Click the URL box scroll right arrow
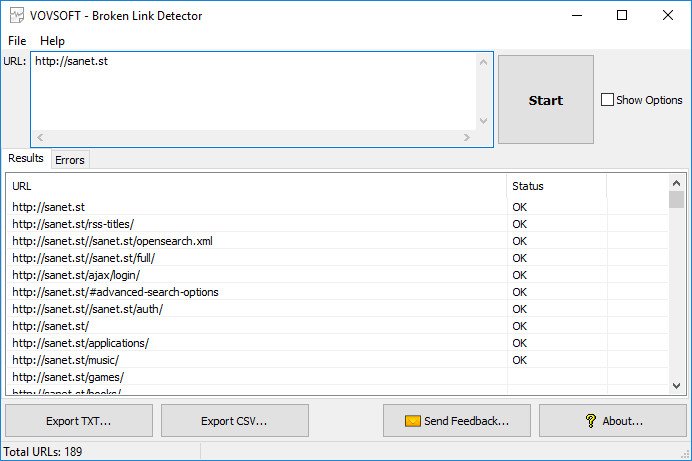Image resolution: width=692 pixels, height=461 pixels. pos(467,138)
